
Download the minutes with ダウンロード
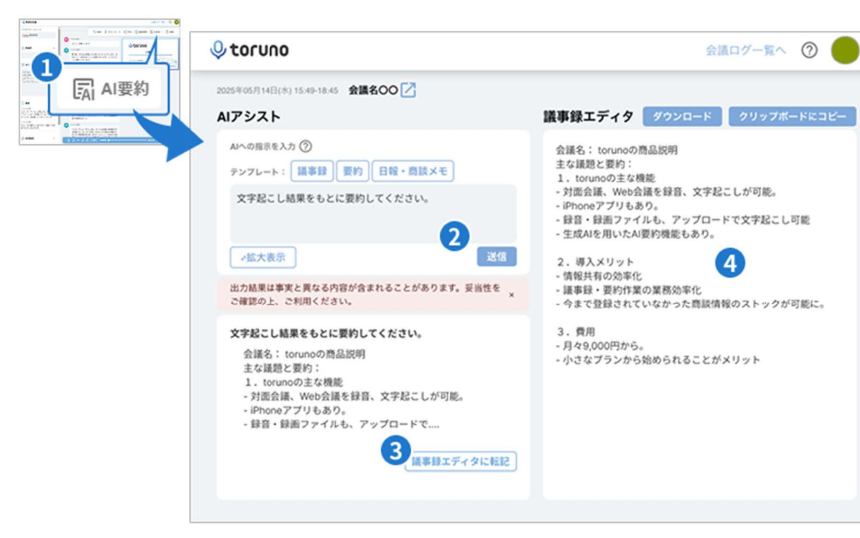[682, 116]
